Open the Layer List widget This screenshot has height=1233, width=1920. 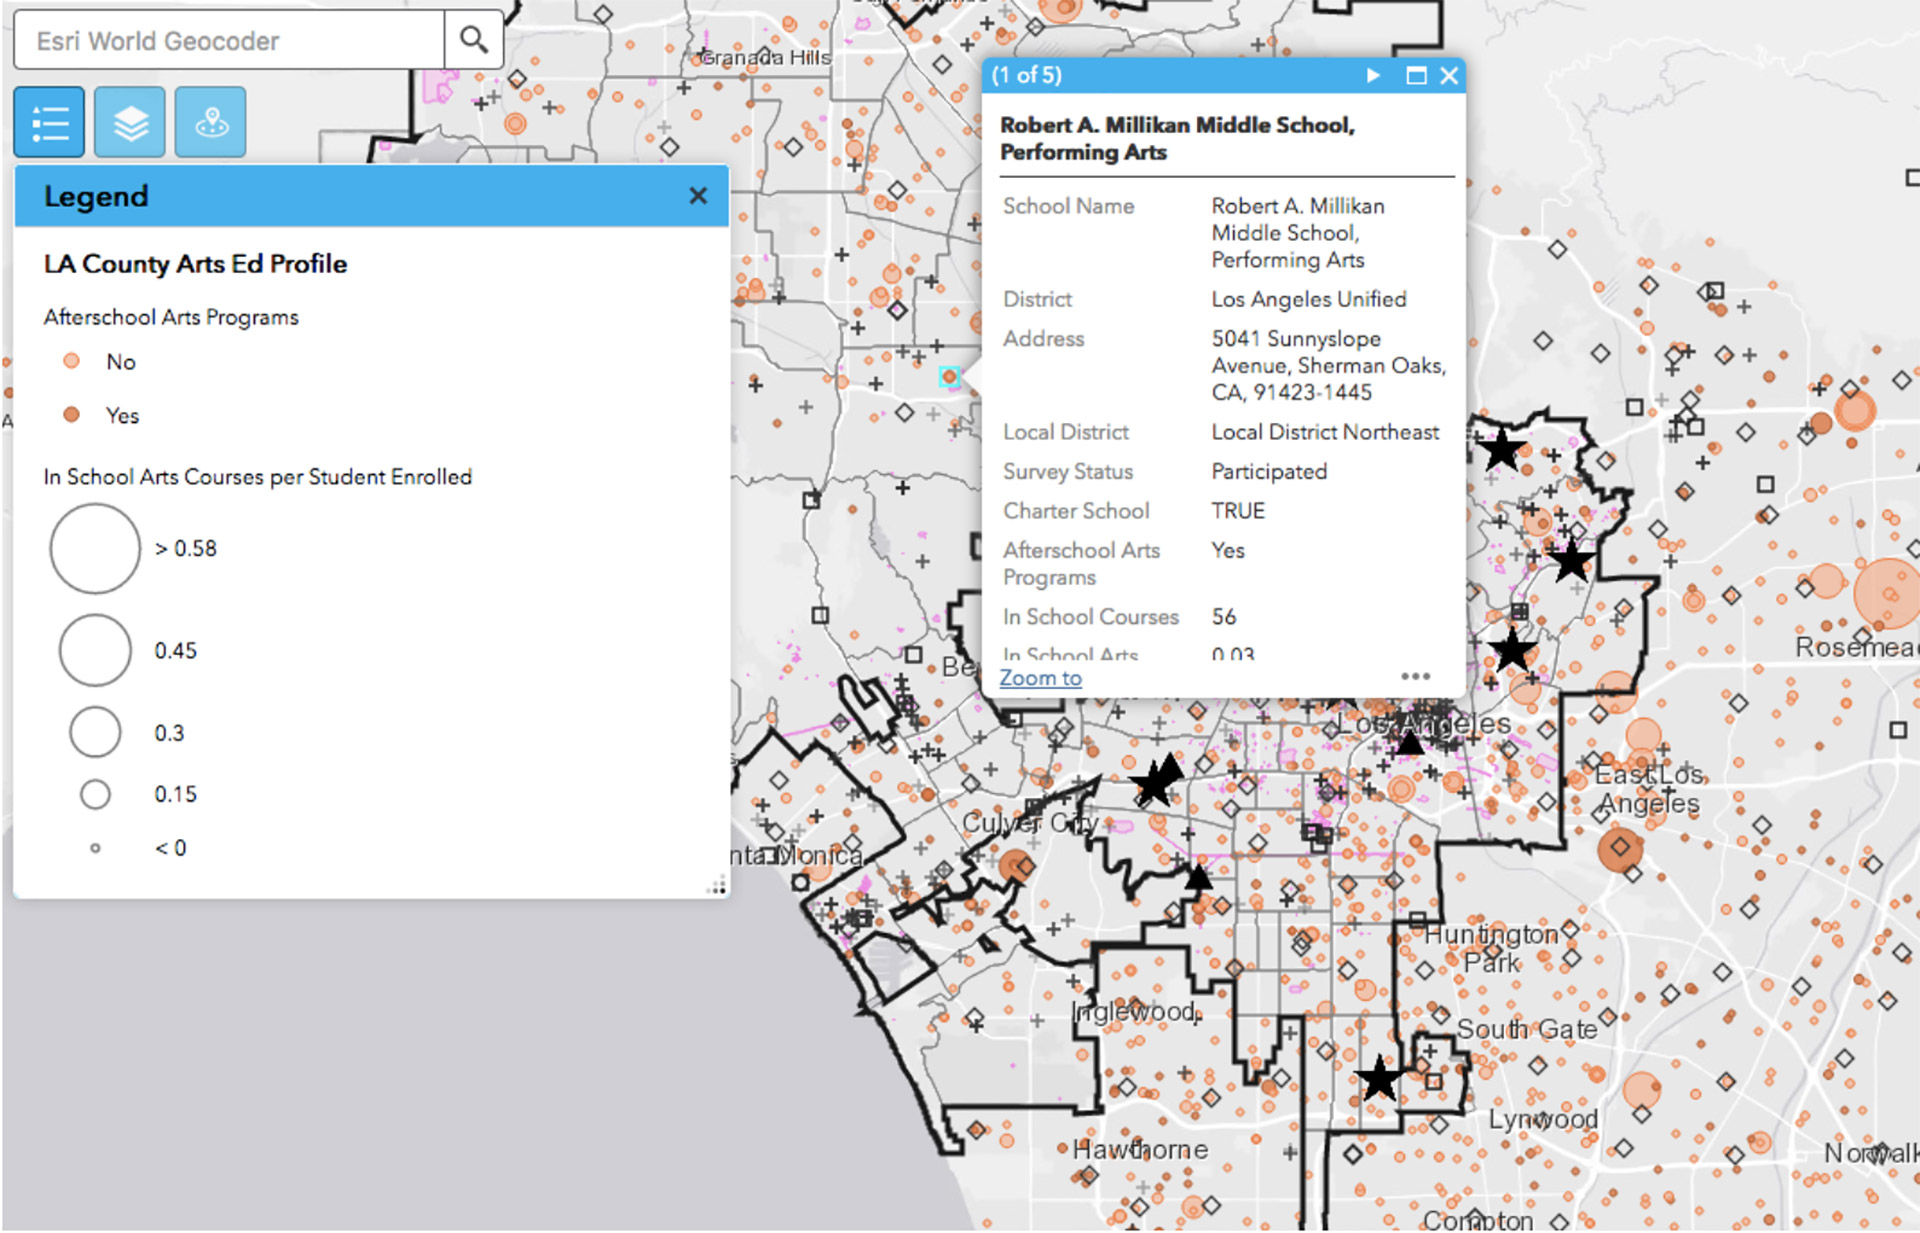(x=130, y=122)
